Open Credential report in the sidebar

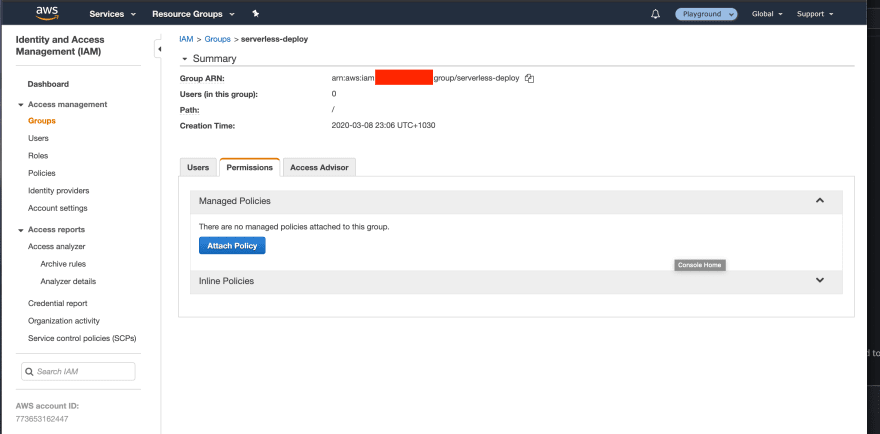58,304
